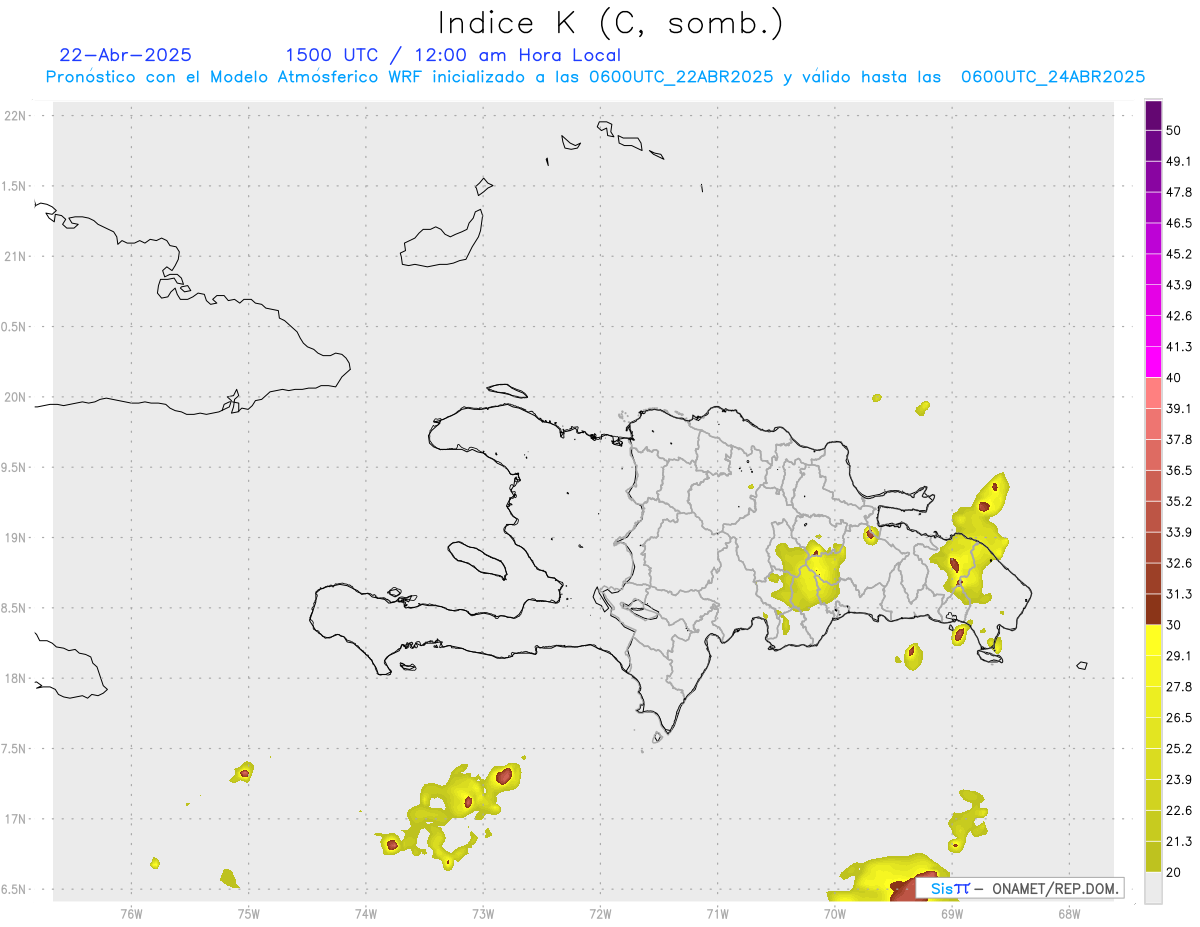Click the "68W" longitude label
The height and width of the screenshot is (927, 1200).
point(1068,913)
